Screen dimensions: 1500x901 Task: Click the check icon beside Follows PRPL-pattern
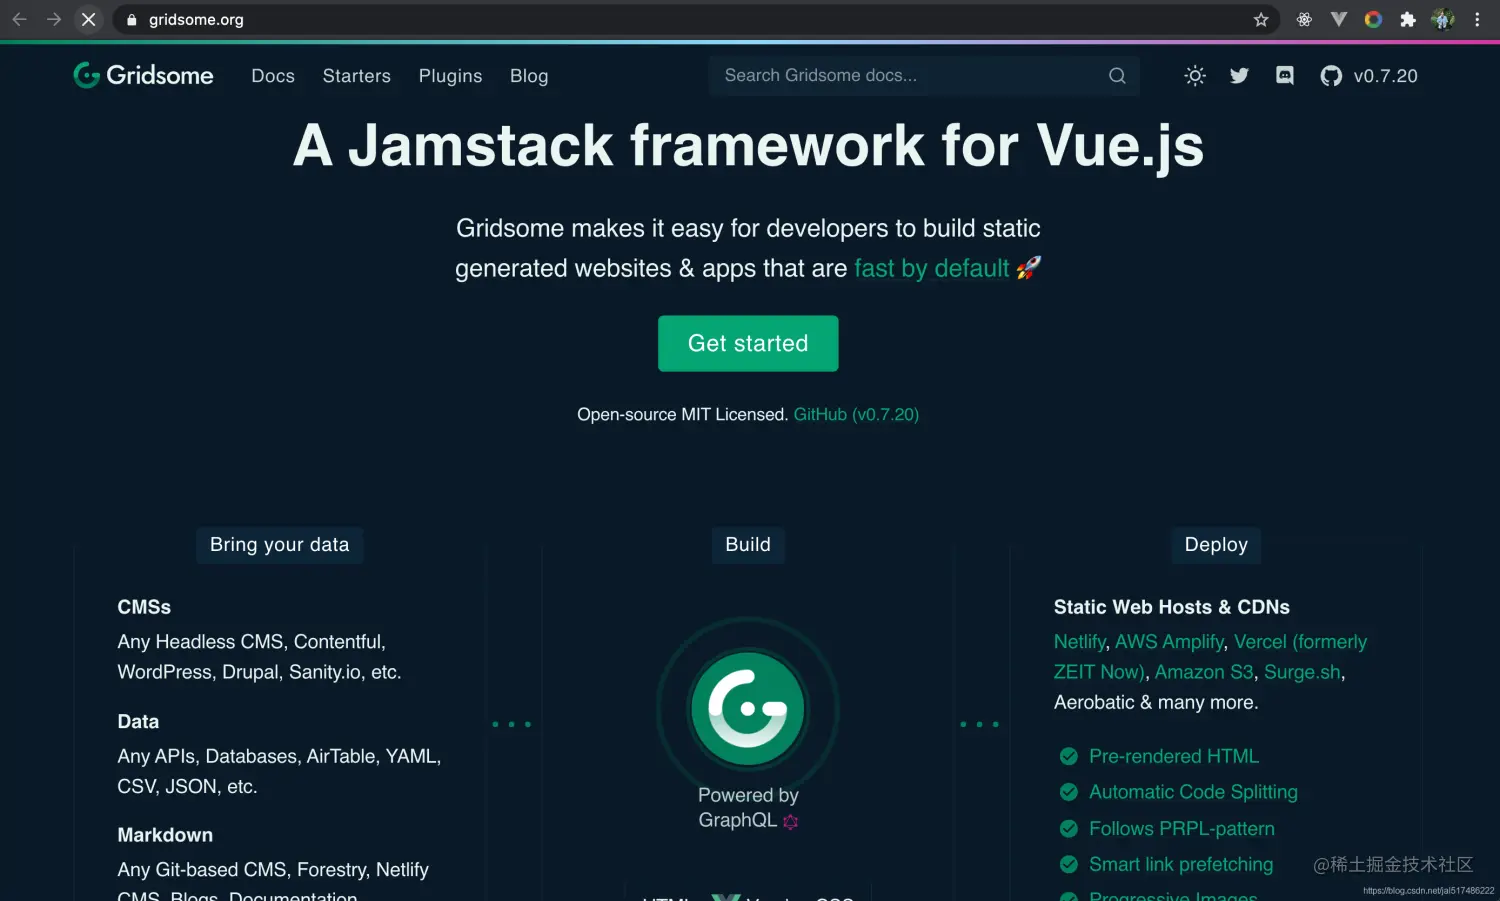1069,828
